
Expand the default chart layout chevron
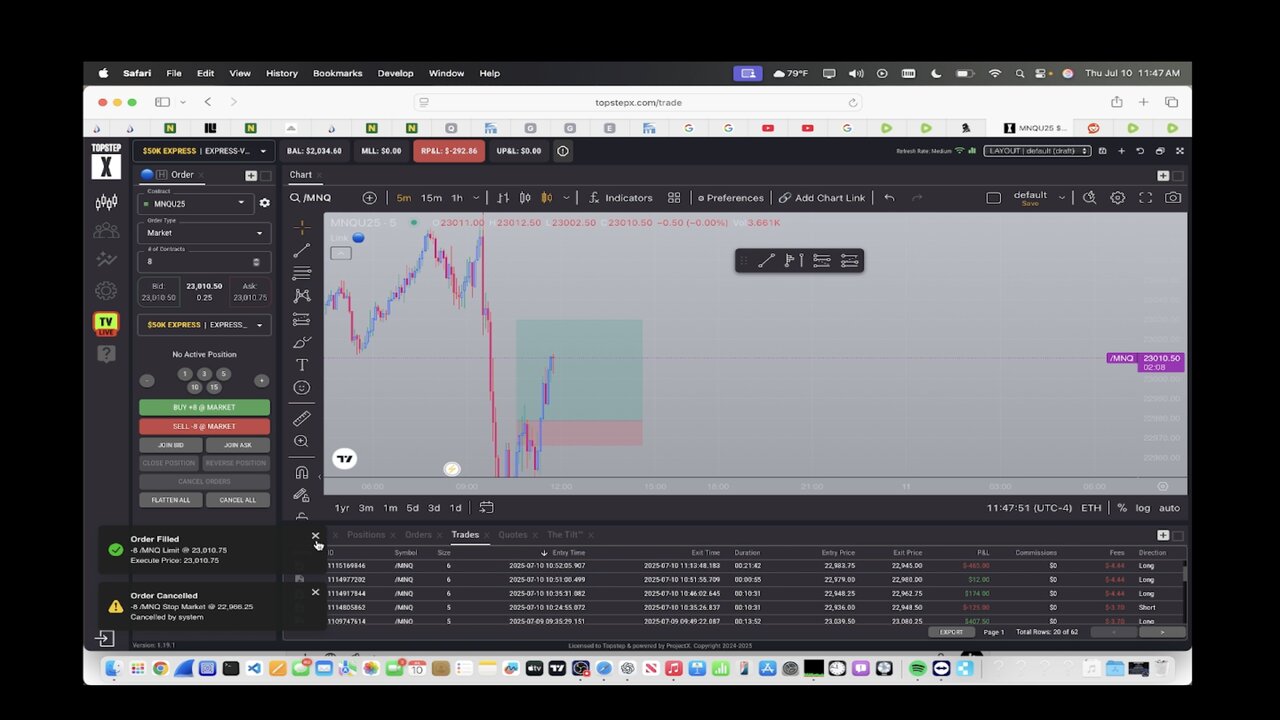[x=1062, y=198]
